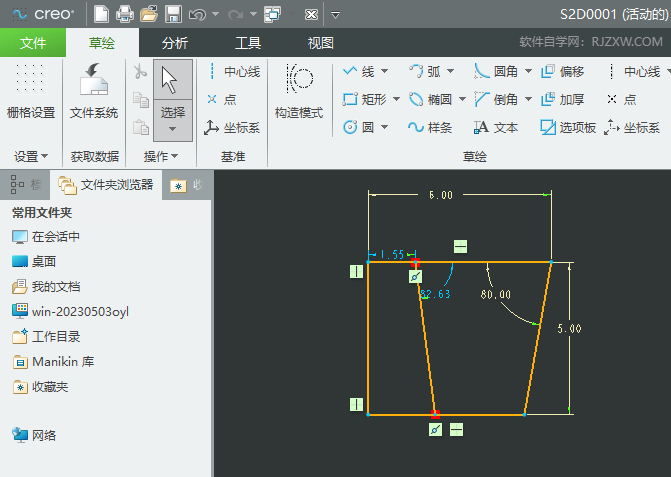Click the Save floppy disk icon
This screenshot has width=671, height=477.
click(x=173, y=14)
